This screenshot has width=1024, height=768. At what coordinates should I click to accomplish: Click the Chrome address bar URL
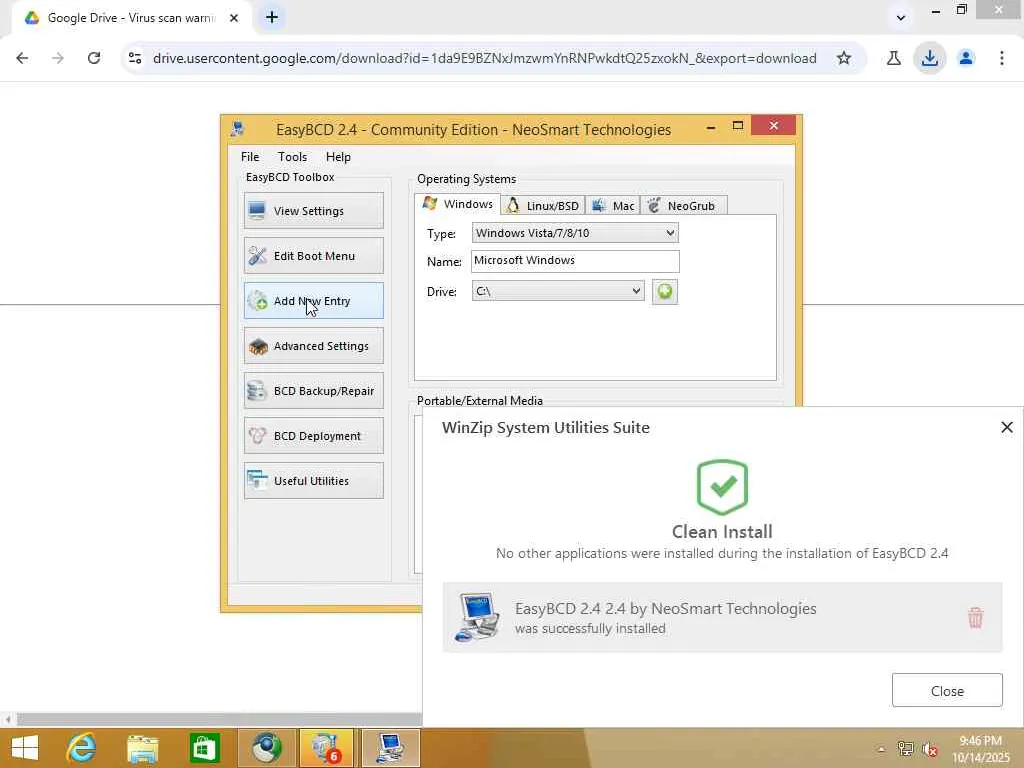point(484,58)
